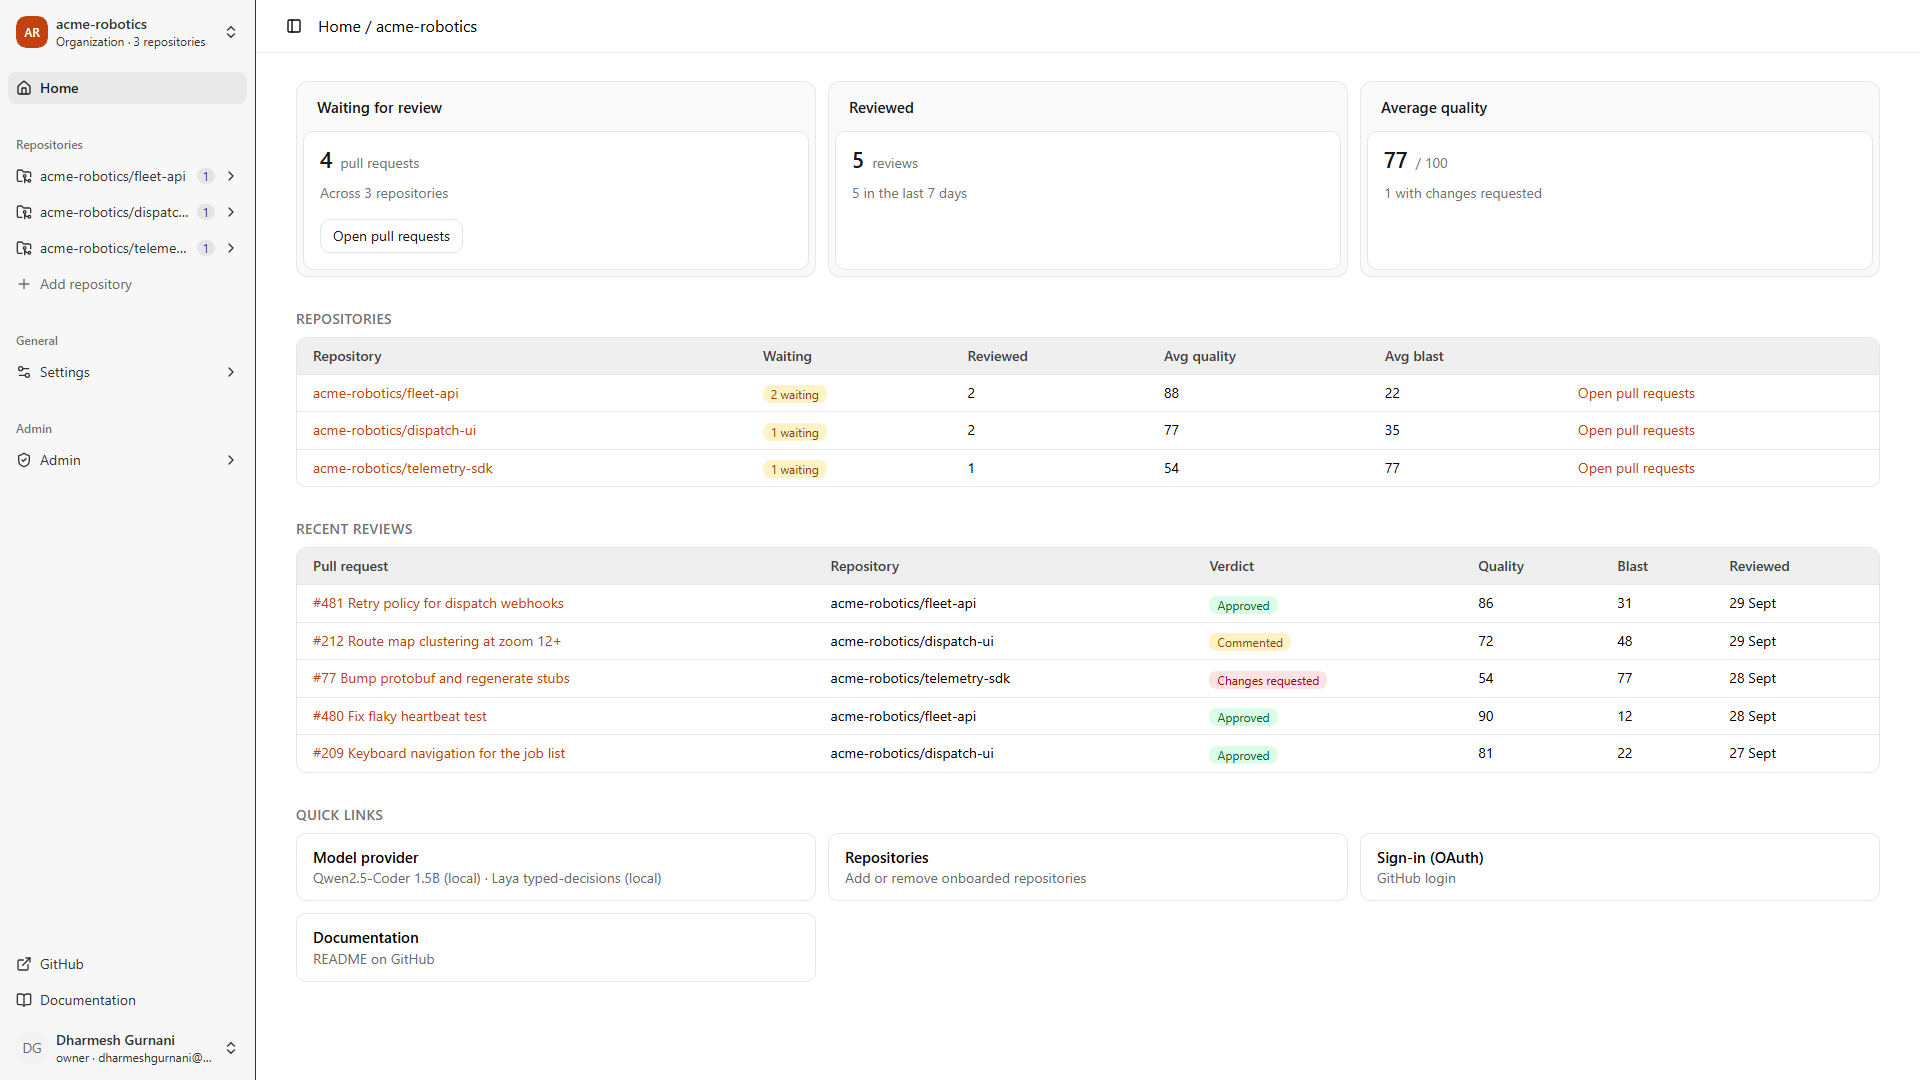Click '5 in the last 7 days' text
The height and width of the screenshot is (1080, 1920).
click(909, 193)
